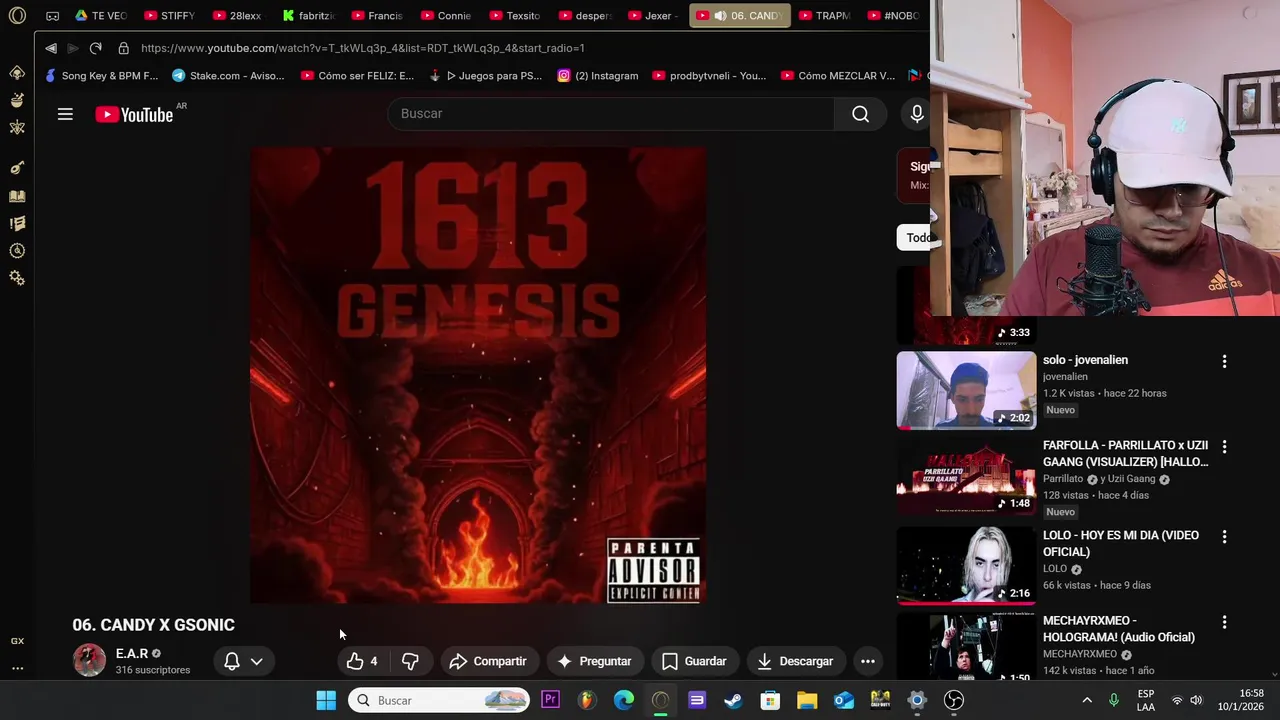
Task: Open the E.A.R channel name link
Action: (132, 653)
